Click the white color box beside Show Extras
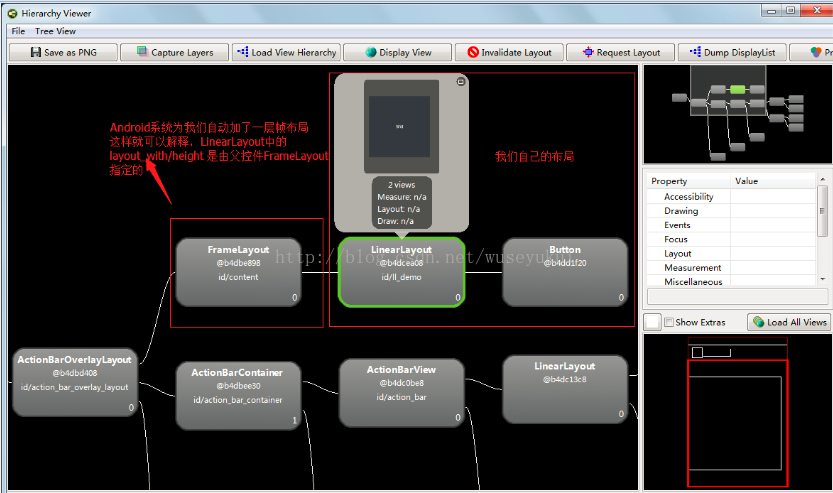The height and width of the screenshot is (493, 833). [652, 322]
